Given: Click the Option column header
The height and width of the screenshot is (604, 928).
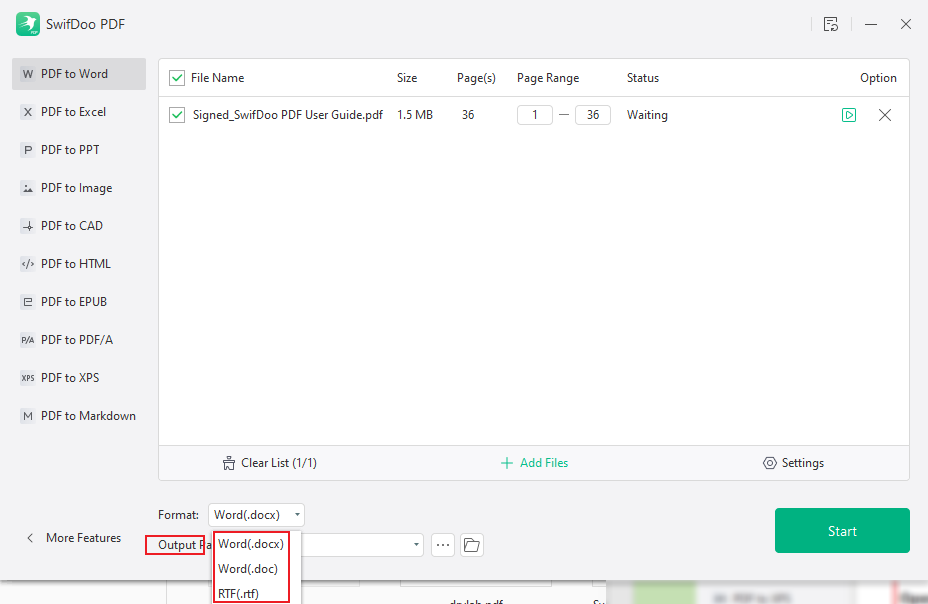Looking at the screenshot, I should coord(878,78).
